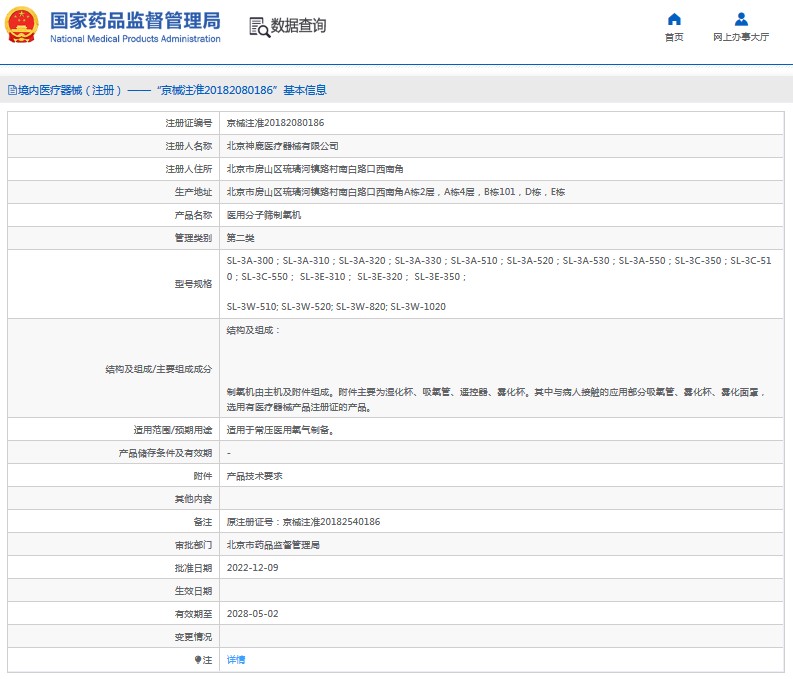Click registrant name 北京神鹿医疗器械有限公司
The height and width of the screenshot is (679, 793).
pos(275,146)
